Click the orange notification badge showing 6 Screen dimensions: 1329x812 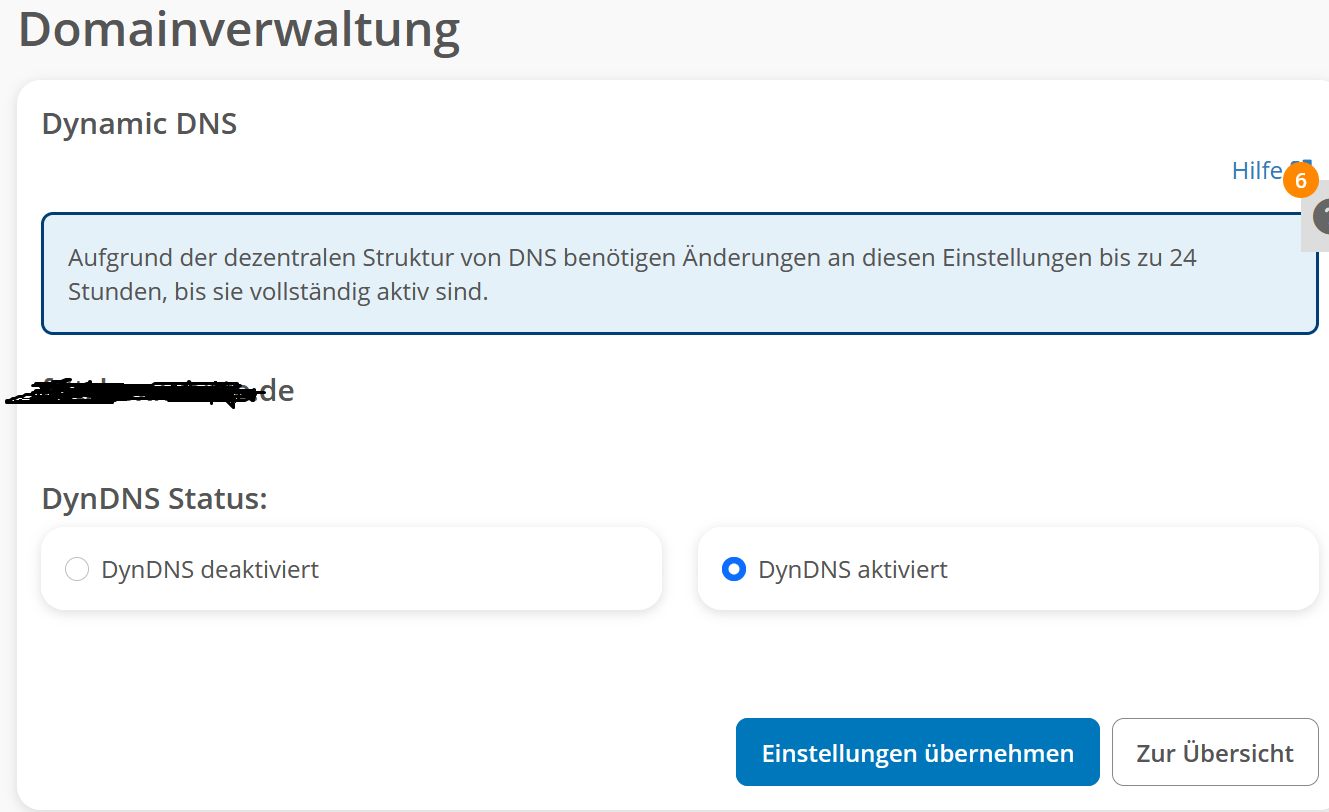(1301, 181)
